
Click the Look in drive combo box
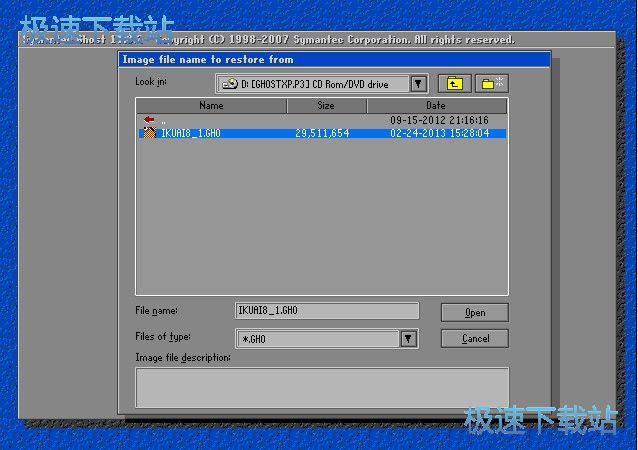click(321, 84)
